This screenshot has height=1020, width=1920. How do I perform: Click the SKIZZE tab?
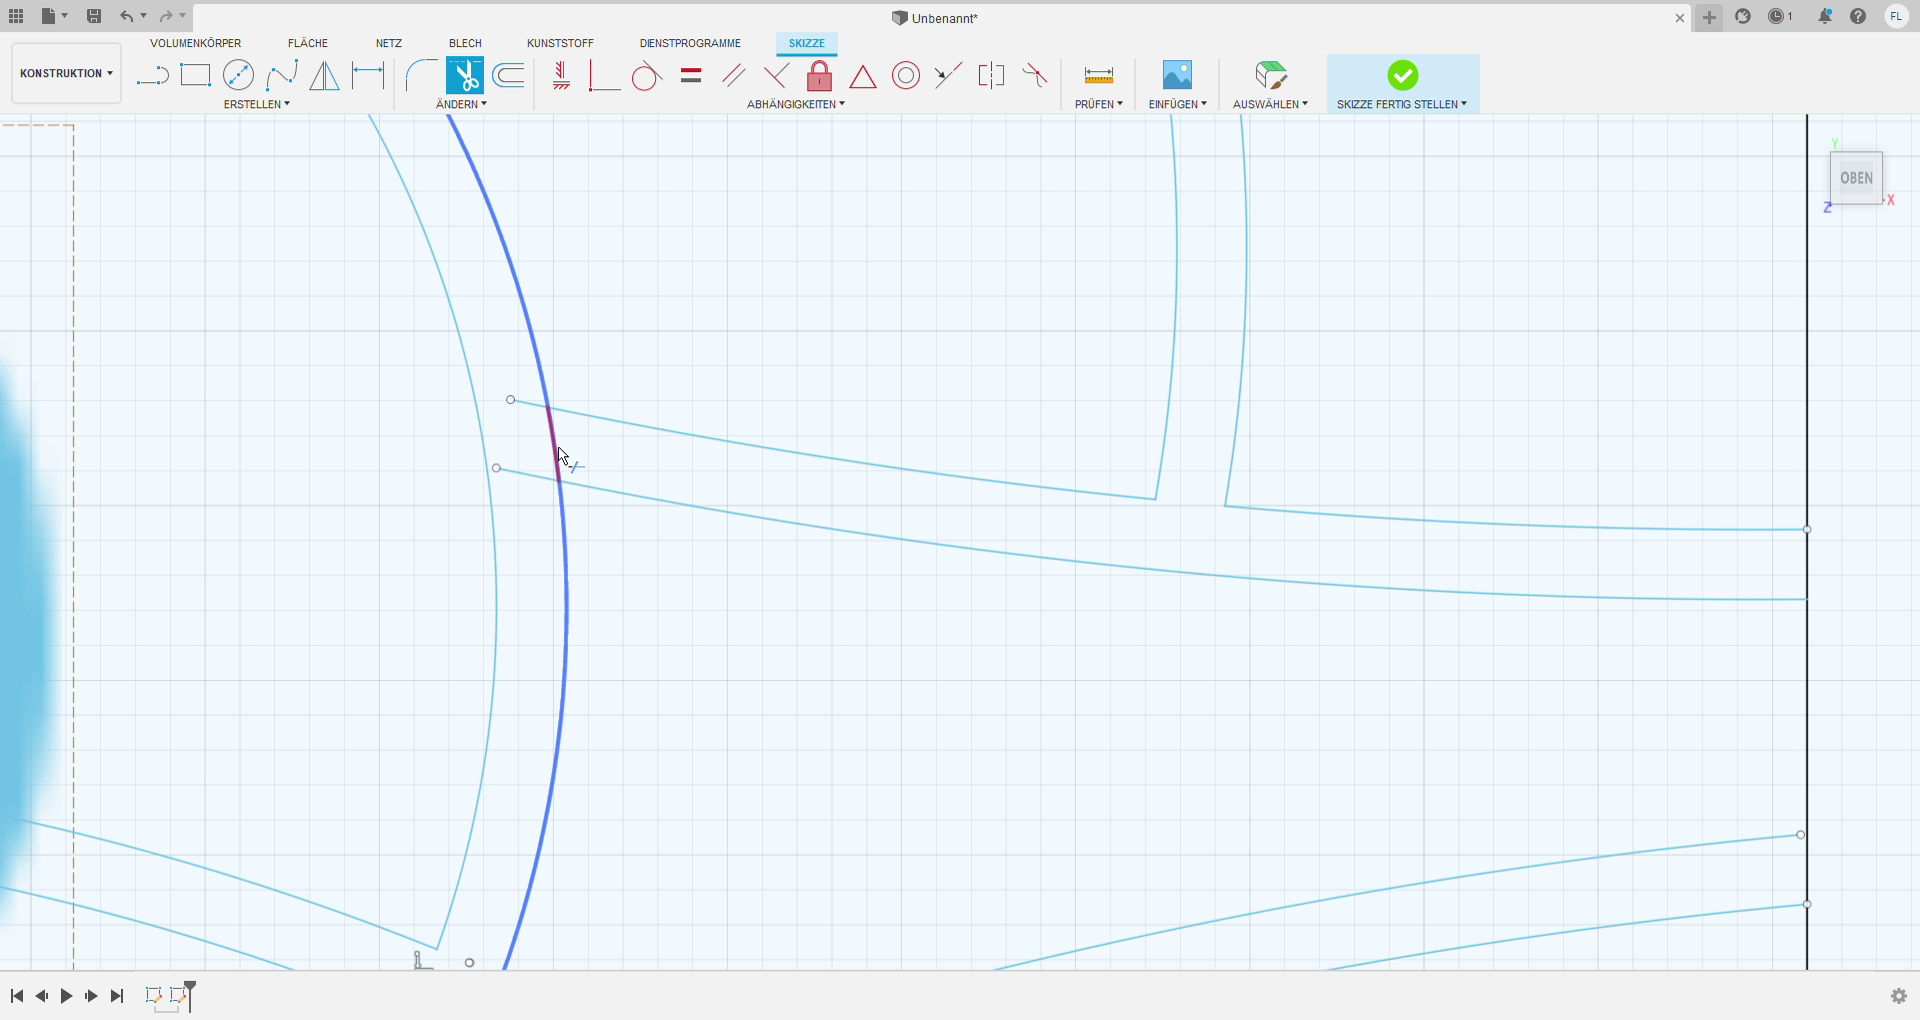[x=807, y=43]
